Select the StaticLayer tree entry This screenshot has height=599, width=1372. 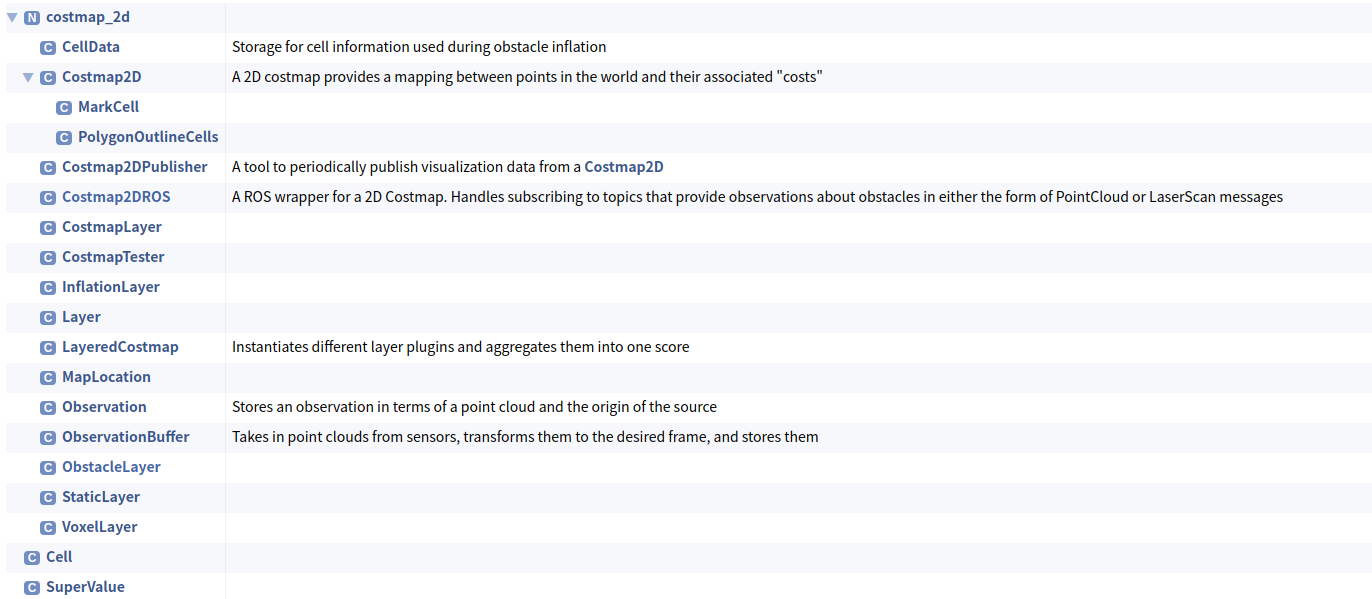101,497
